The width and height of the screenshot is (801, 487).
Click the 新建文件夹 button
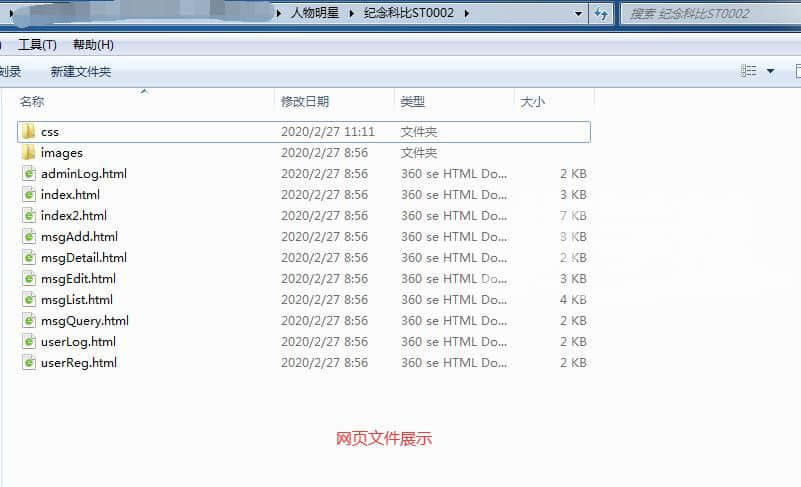point(81,72)
